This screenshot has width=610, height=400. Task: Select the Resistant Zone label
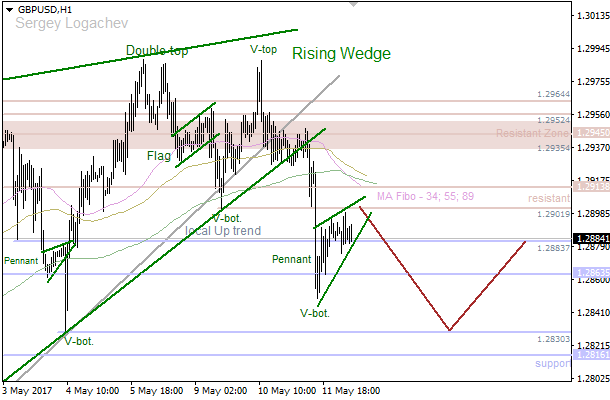535,133
